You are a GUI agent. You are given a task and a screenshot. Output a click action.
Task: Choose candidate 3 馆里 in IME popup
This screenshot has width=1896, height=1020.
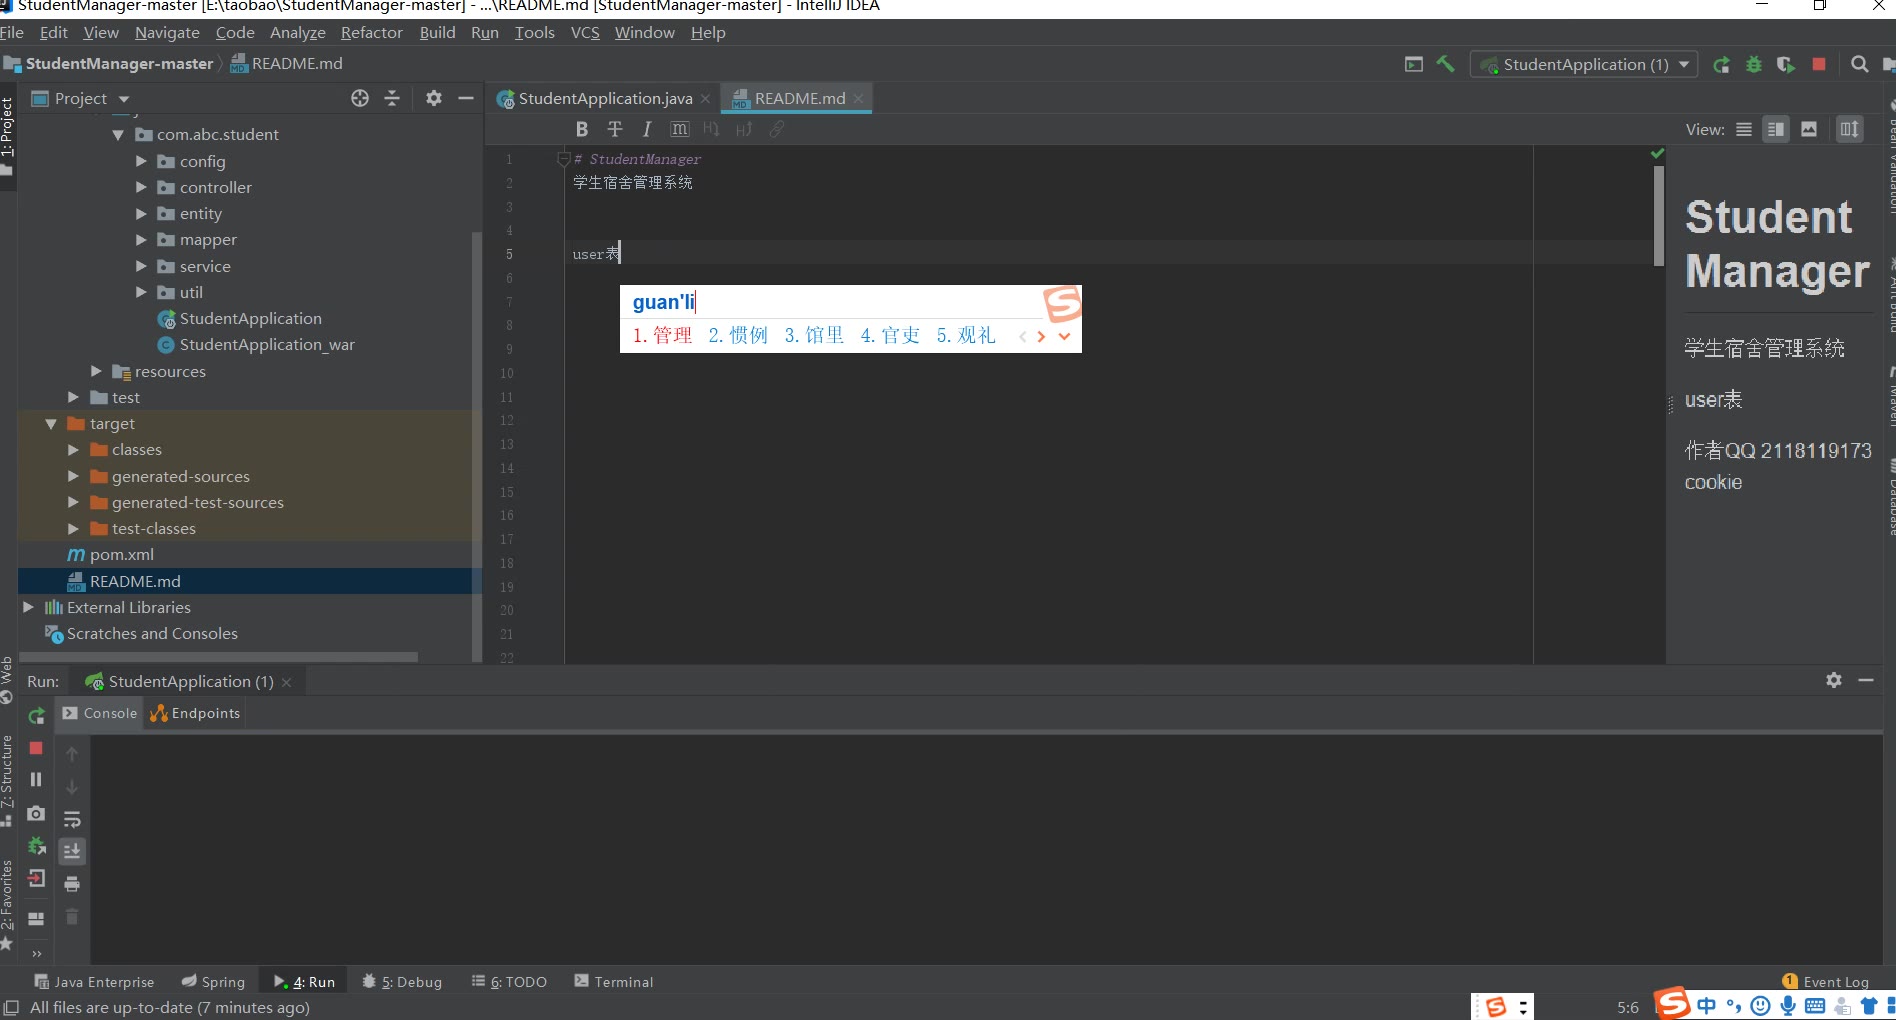tap(814, 336)
